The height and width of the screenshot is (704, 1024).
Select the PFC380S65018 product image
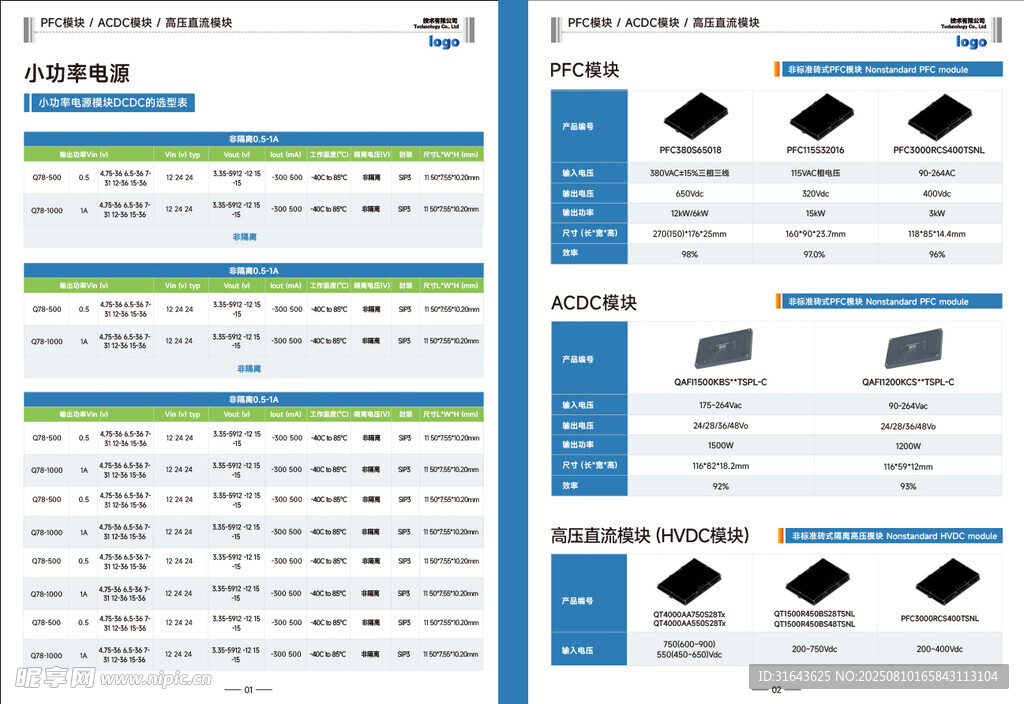click(690, 117)
